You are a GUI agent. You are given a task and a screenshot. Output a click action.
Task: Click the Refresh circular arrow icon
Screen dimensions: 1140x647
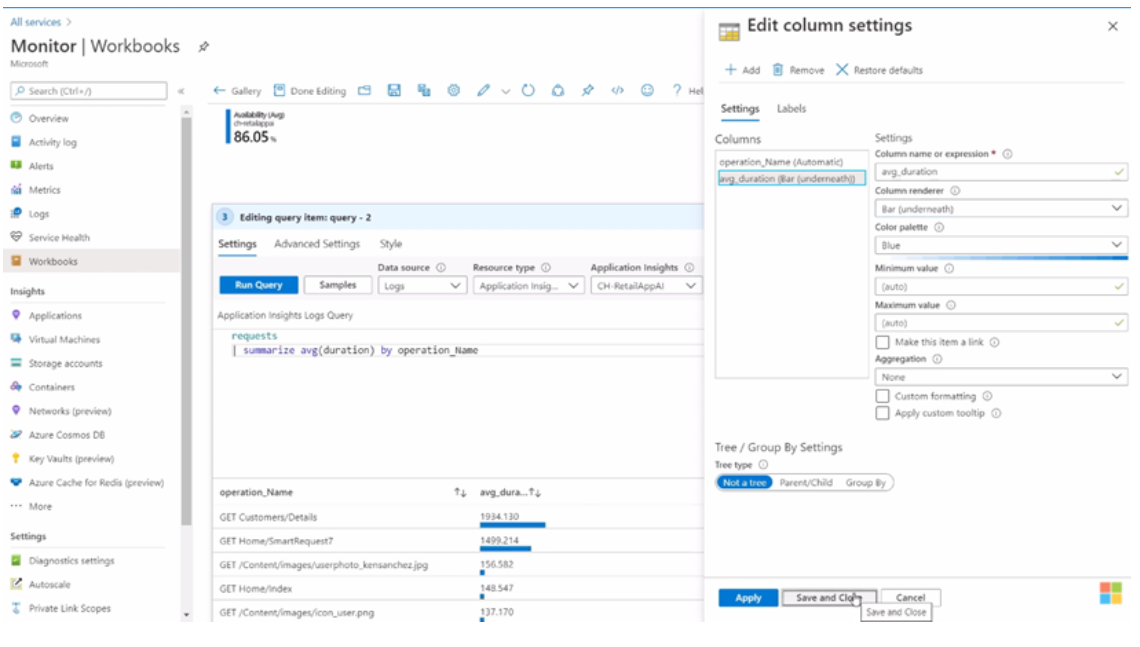coord(529,91)
